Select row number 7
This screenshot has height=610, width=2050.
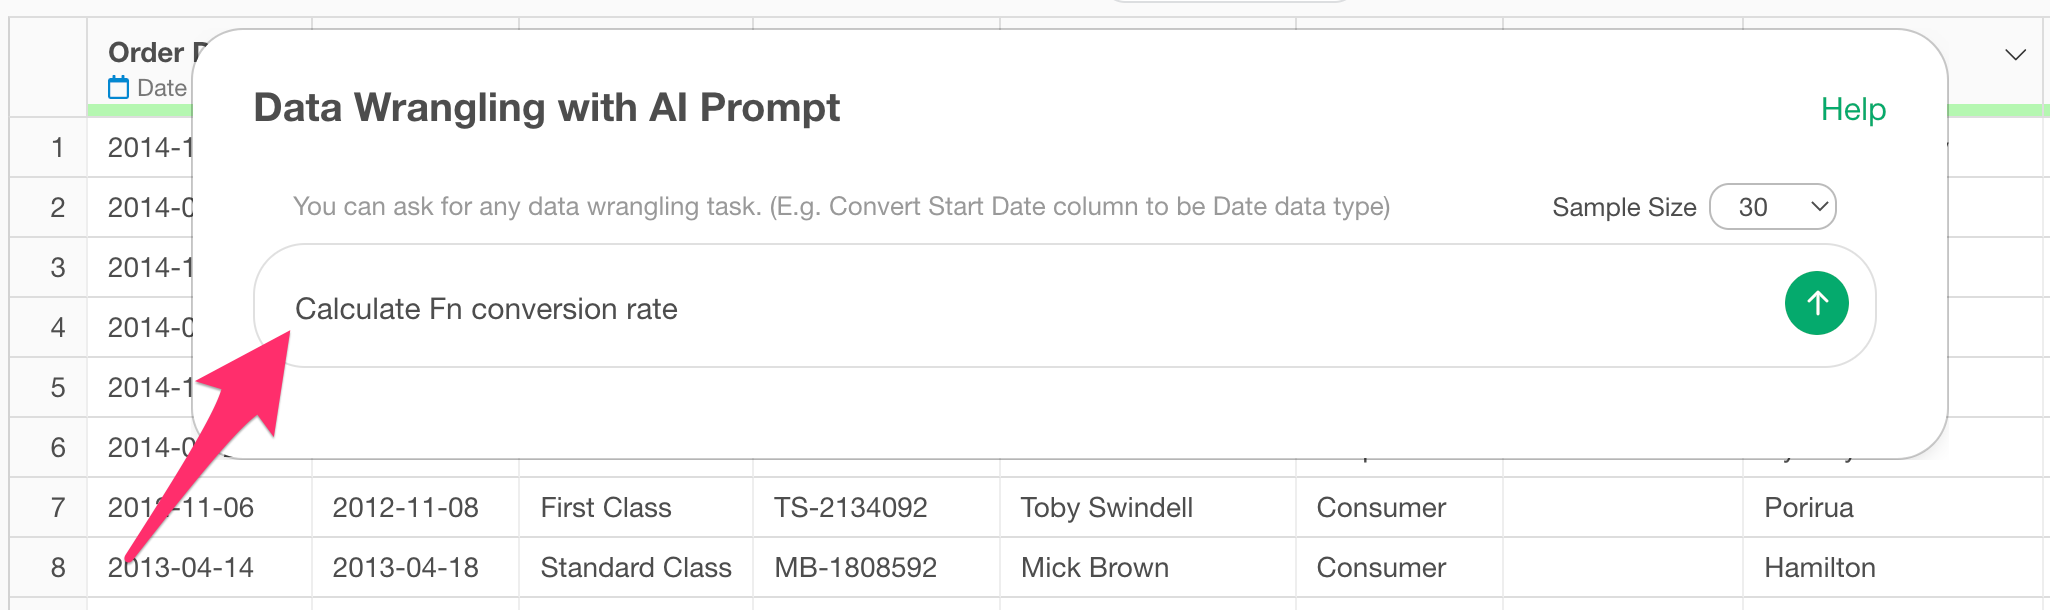pyautogui.click(x=58, y=508)
